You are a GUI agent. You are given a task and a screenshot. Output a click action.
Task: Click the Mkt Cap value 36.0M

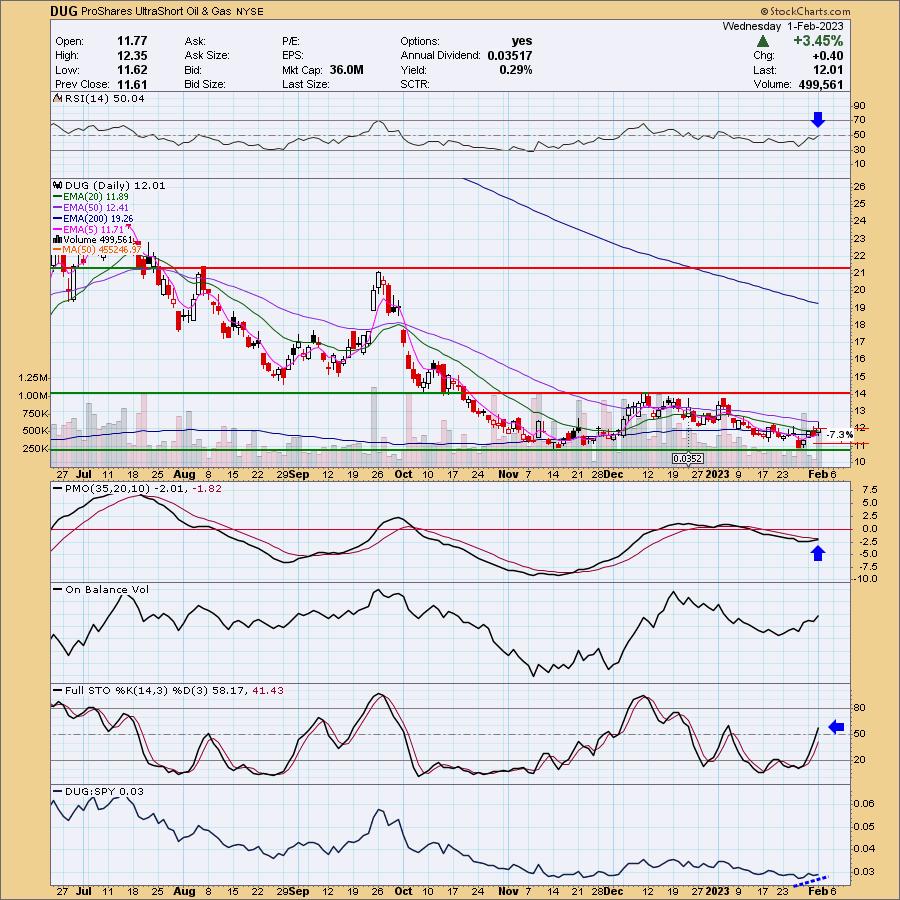pos(346,69)
